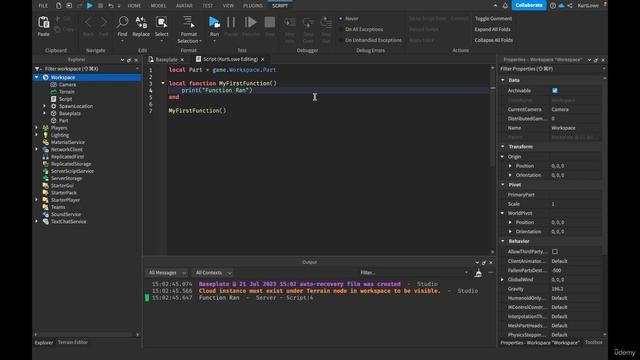The image size is (640, 360).
Task: Click the Resume button in Test group
Action: 251,22
